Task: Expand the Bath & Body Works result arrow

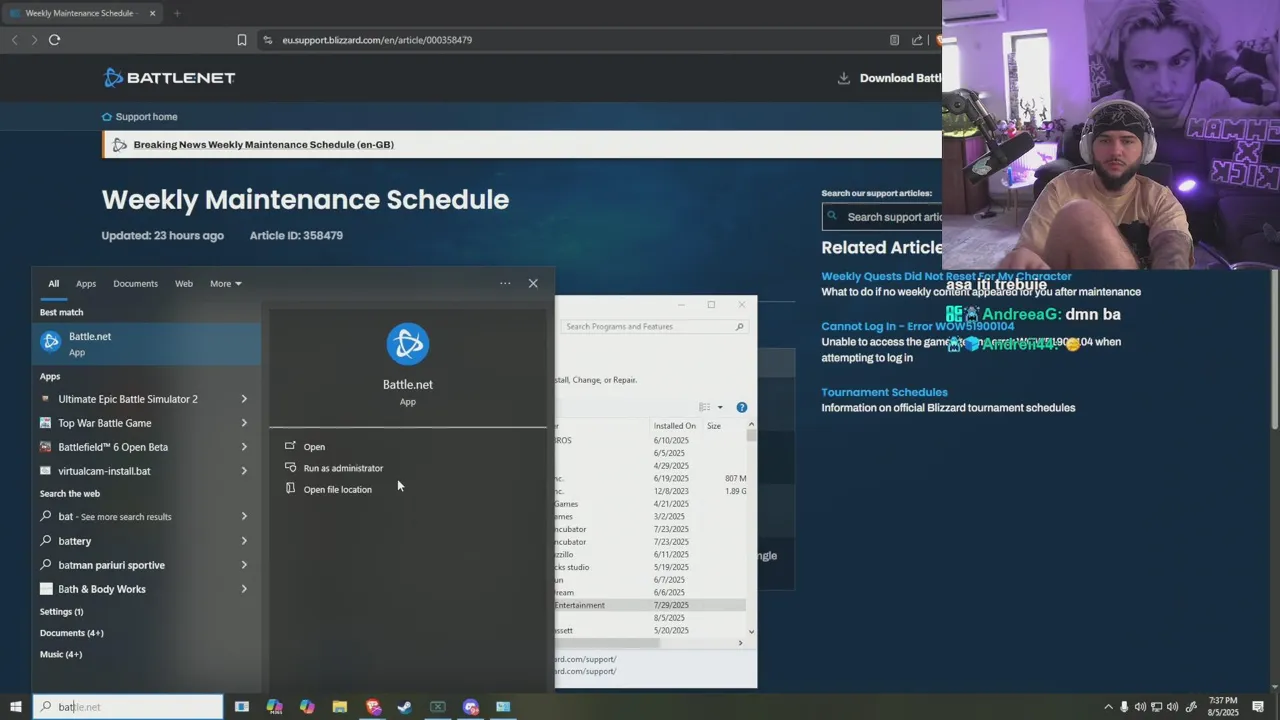Action: (x=244, y=589)
